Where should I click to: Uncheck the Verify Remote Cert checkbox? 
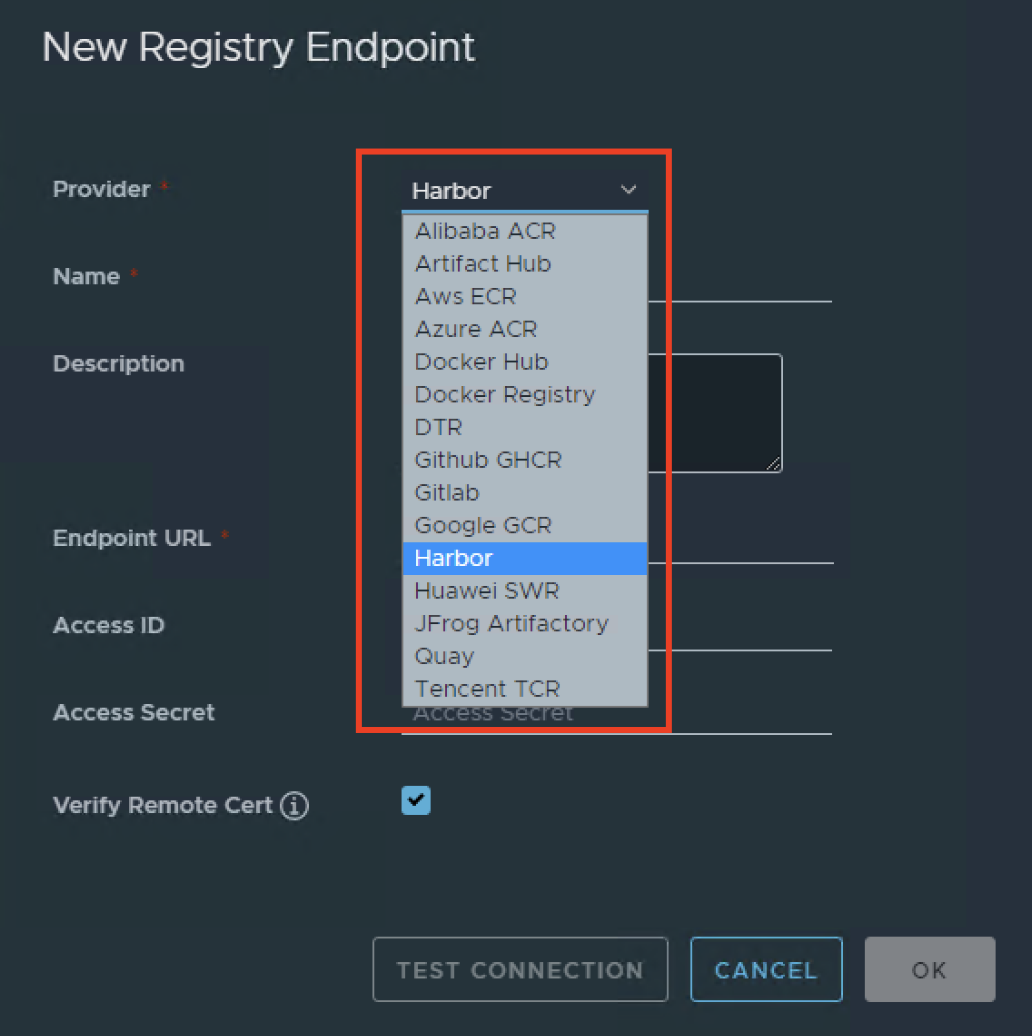click(416, 800)
